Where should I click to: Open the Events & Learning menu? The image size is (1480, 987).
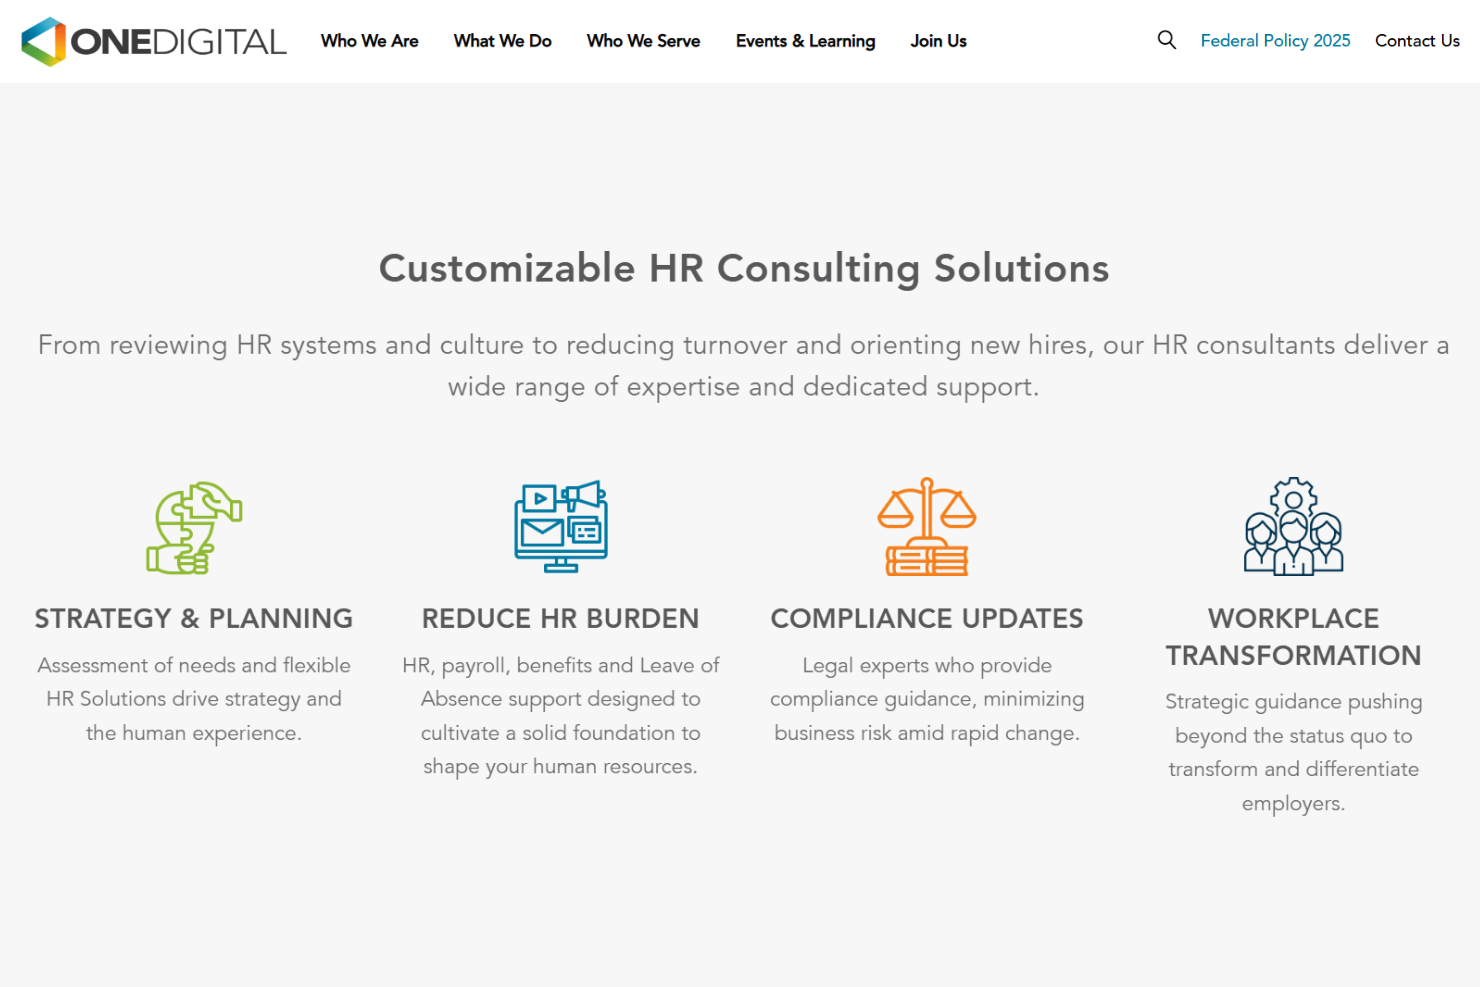(805, 41)
